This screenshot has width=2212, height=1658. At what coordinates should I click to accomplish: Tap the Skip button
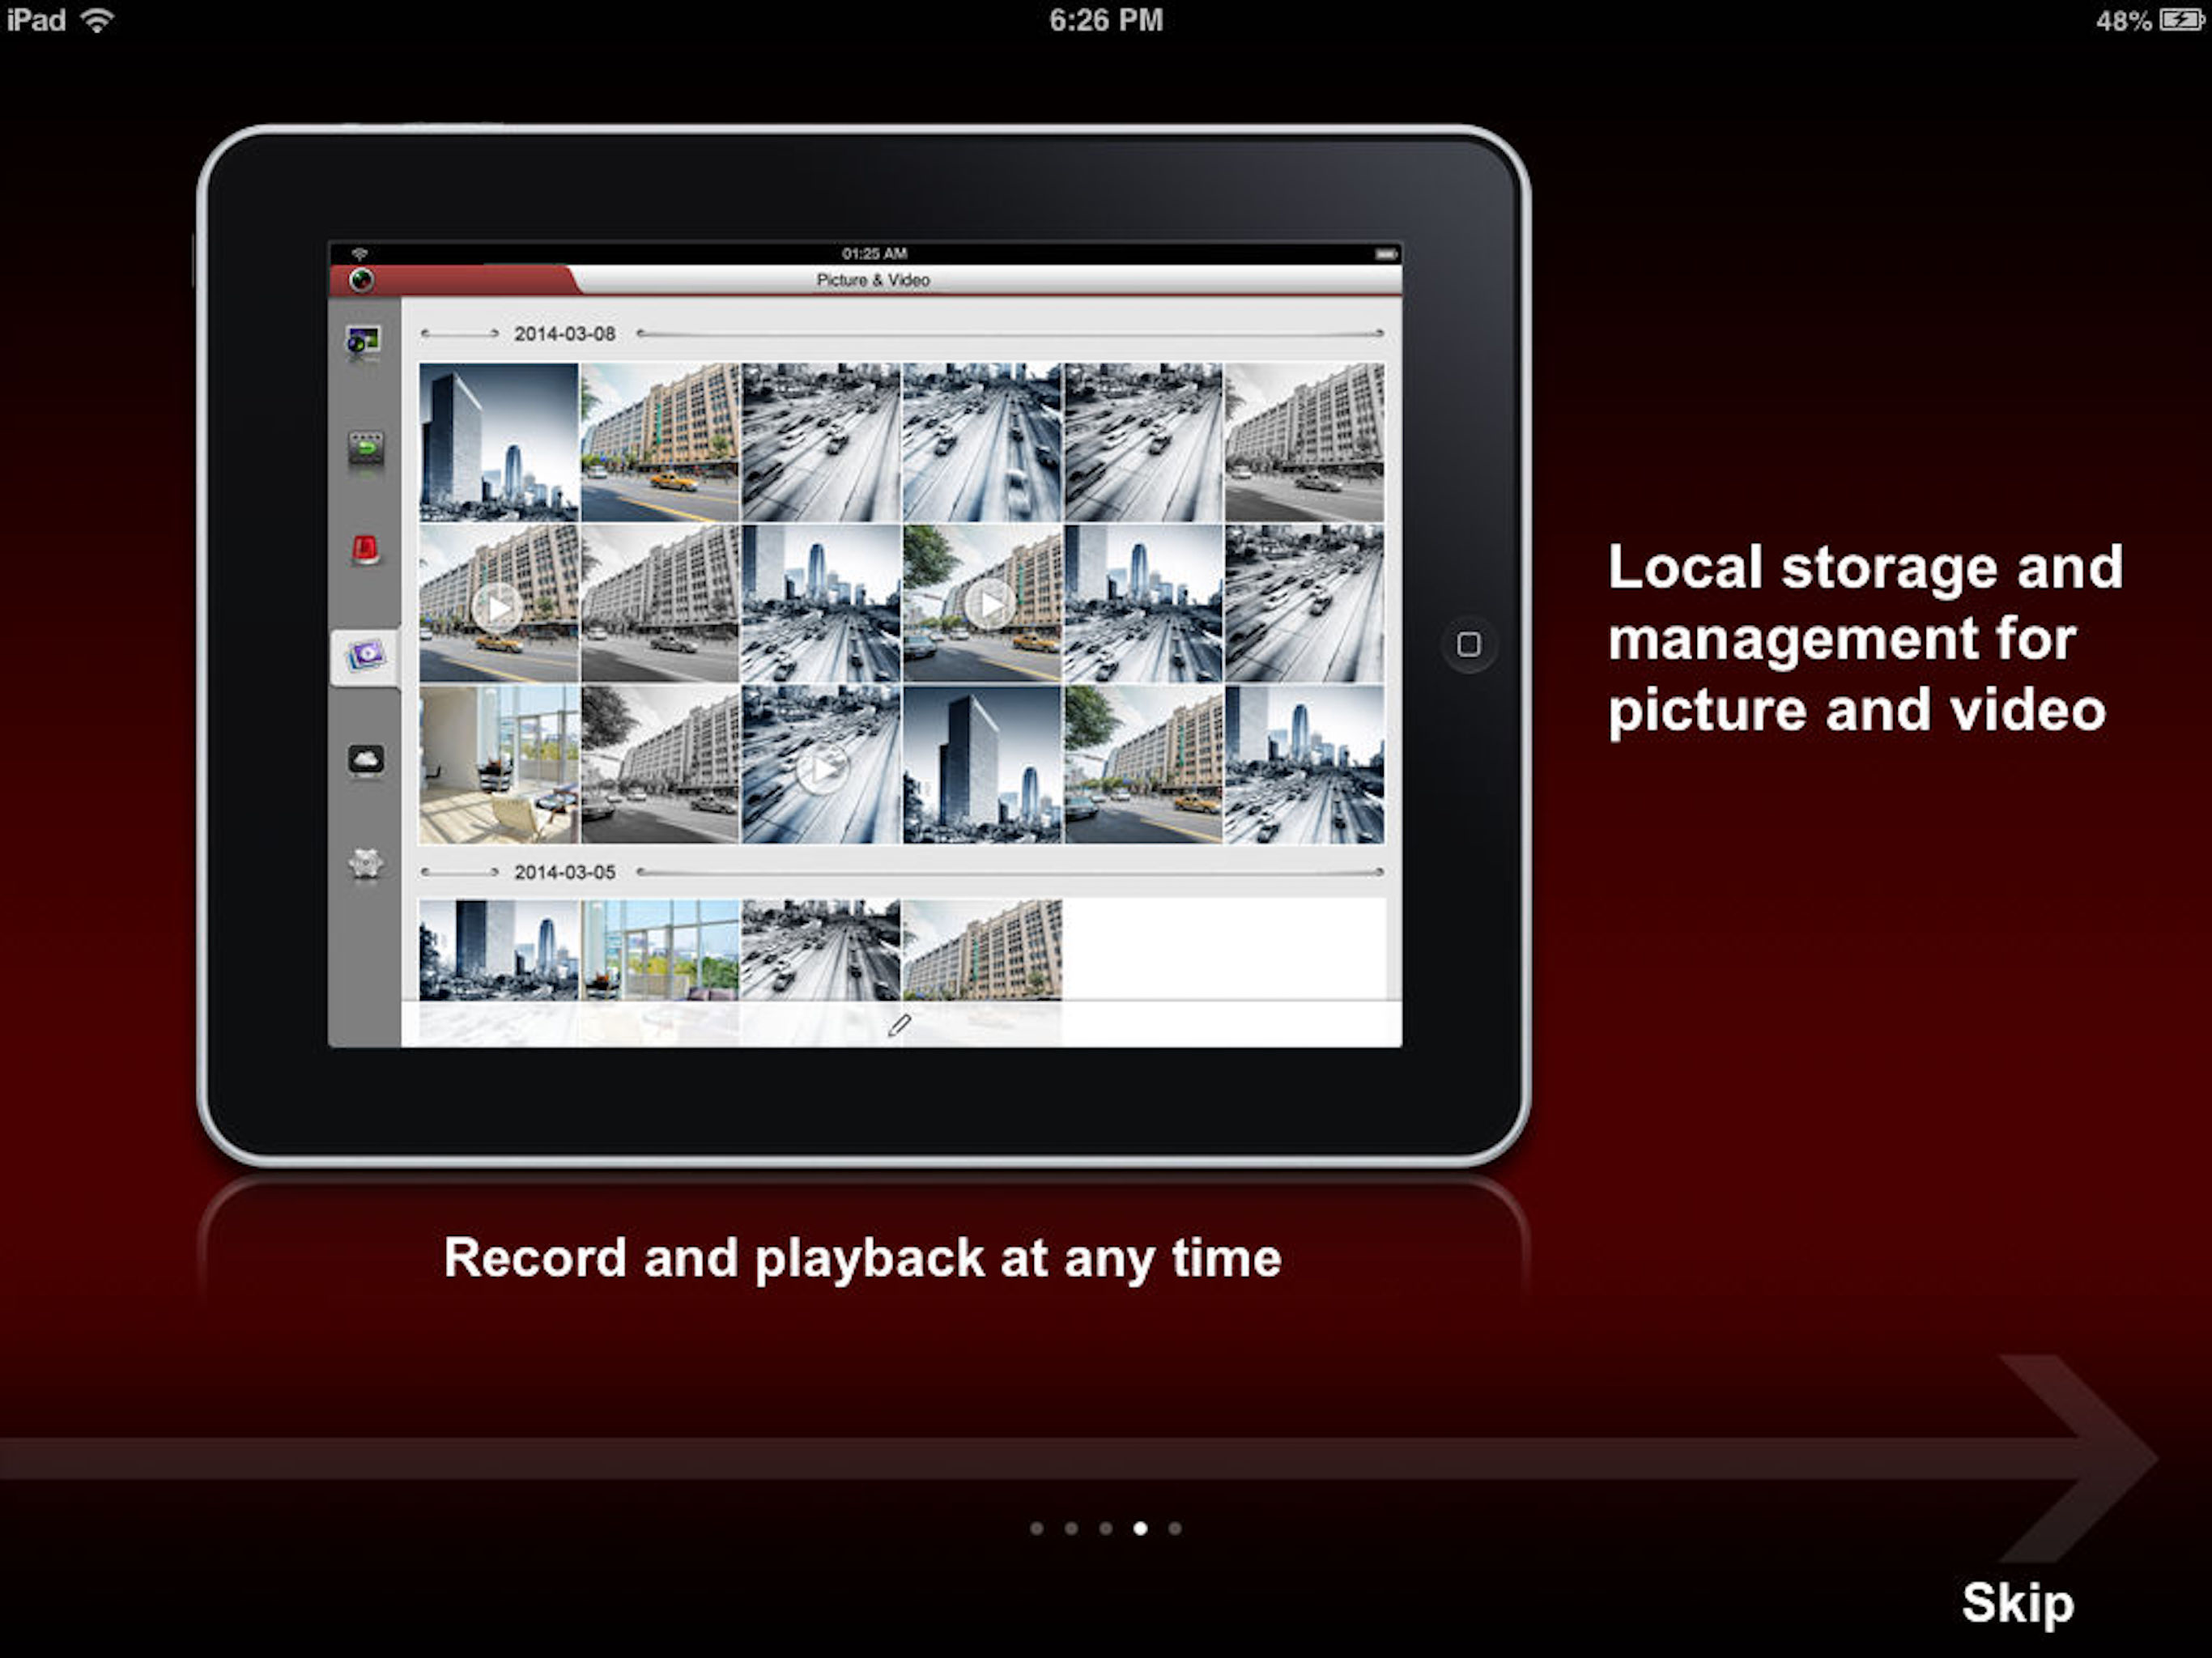(x=2017, y=1603)
